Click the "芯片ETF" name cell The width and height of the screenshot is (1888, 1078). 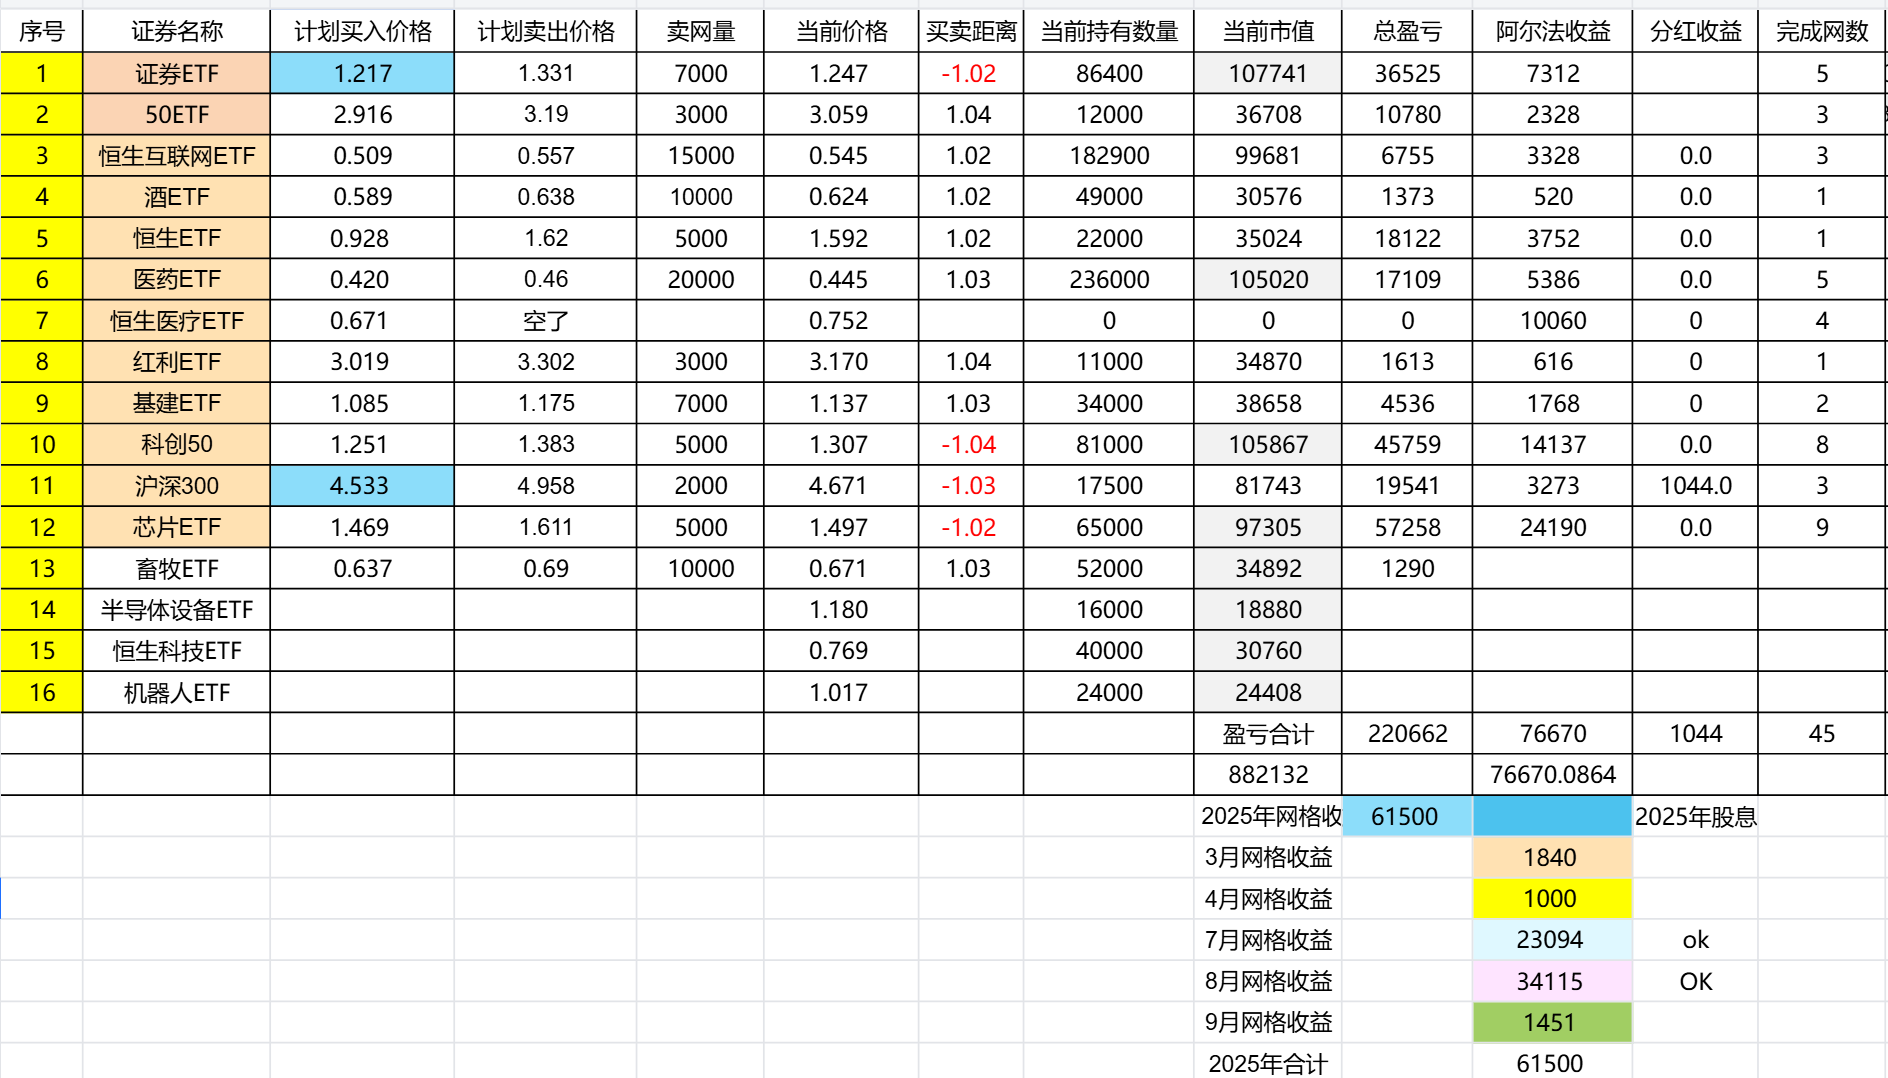tap(176, 527)
